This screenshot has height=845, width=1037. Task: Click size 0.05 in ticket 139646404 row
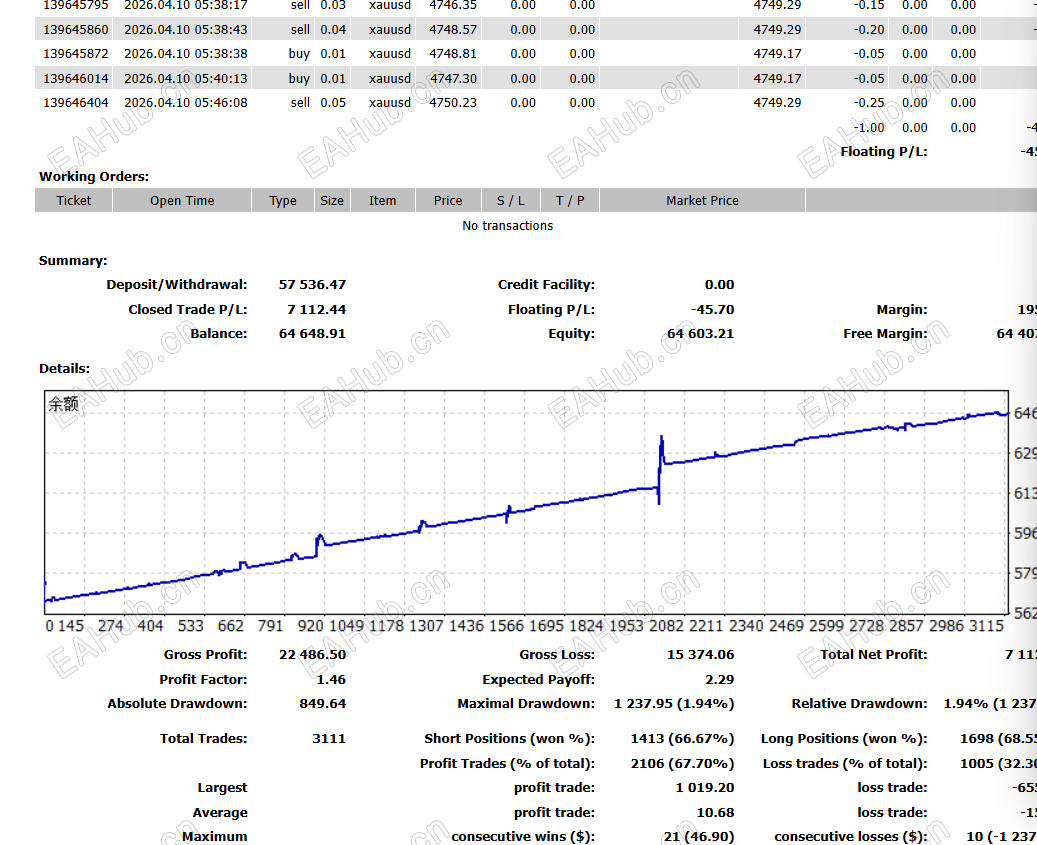[x=333, y=102]
